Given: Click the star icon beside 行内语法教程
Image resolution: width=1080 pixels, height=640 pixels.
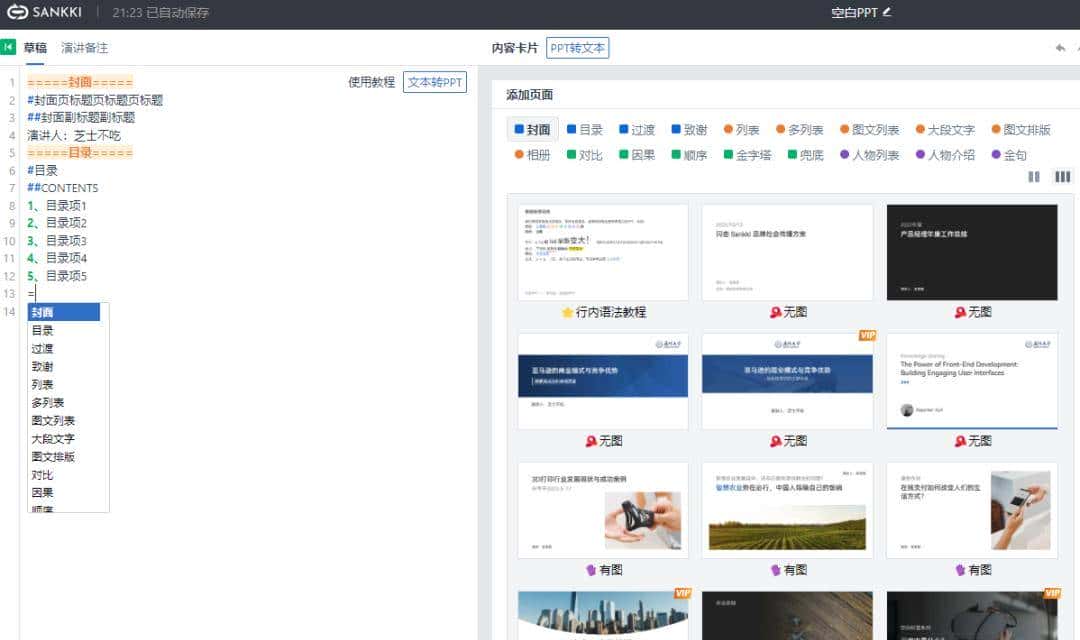Looking at the screenshot, I should (567, 313).
